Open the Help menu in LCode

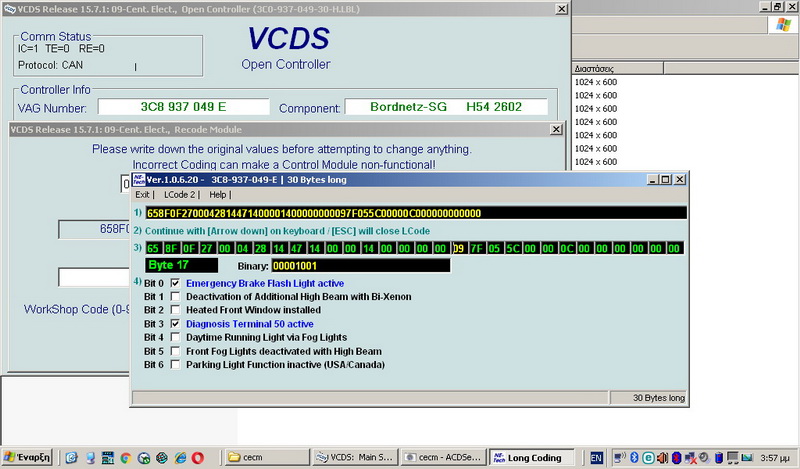pos(217,194)
